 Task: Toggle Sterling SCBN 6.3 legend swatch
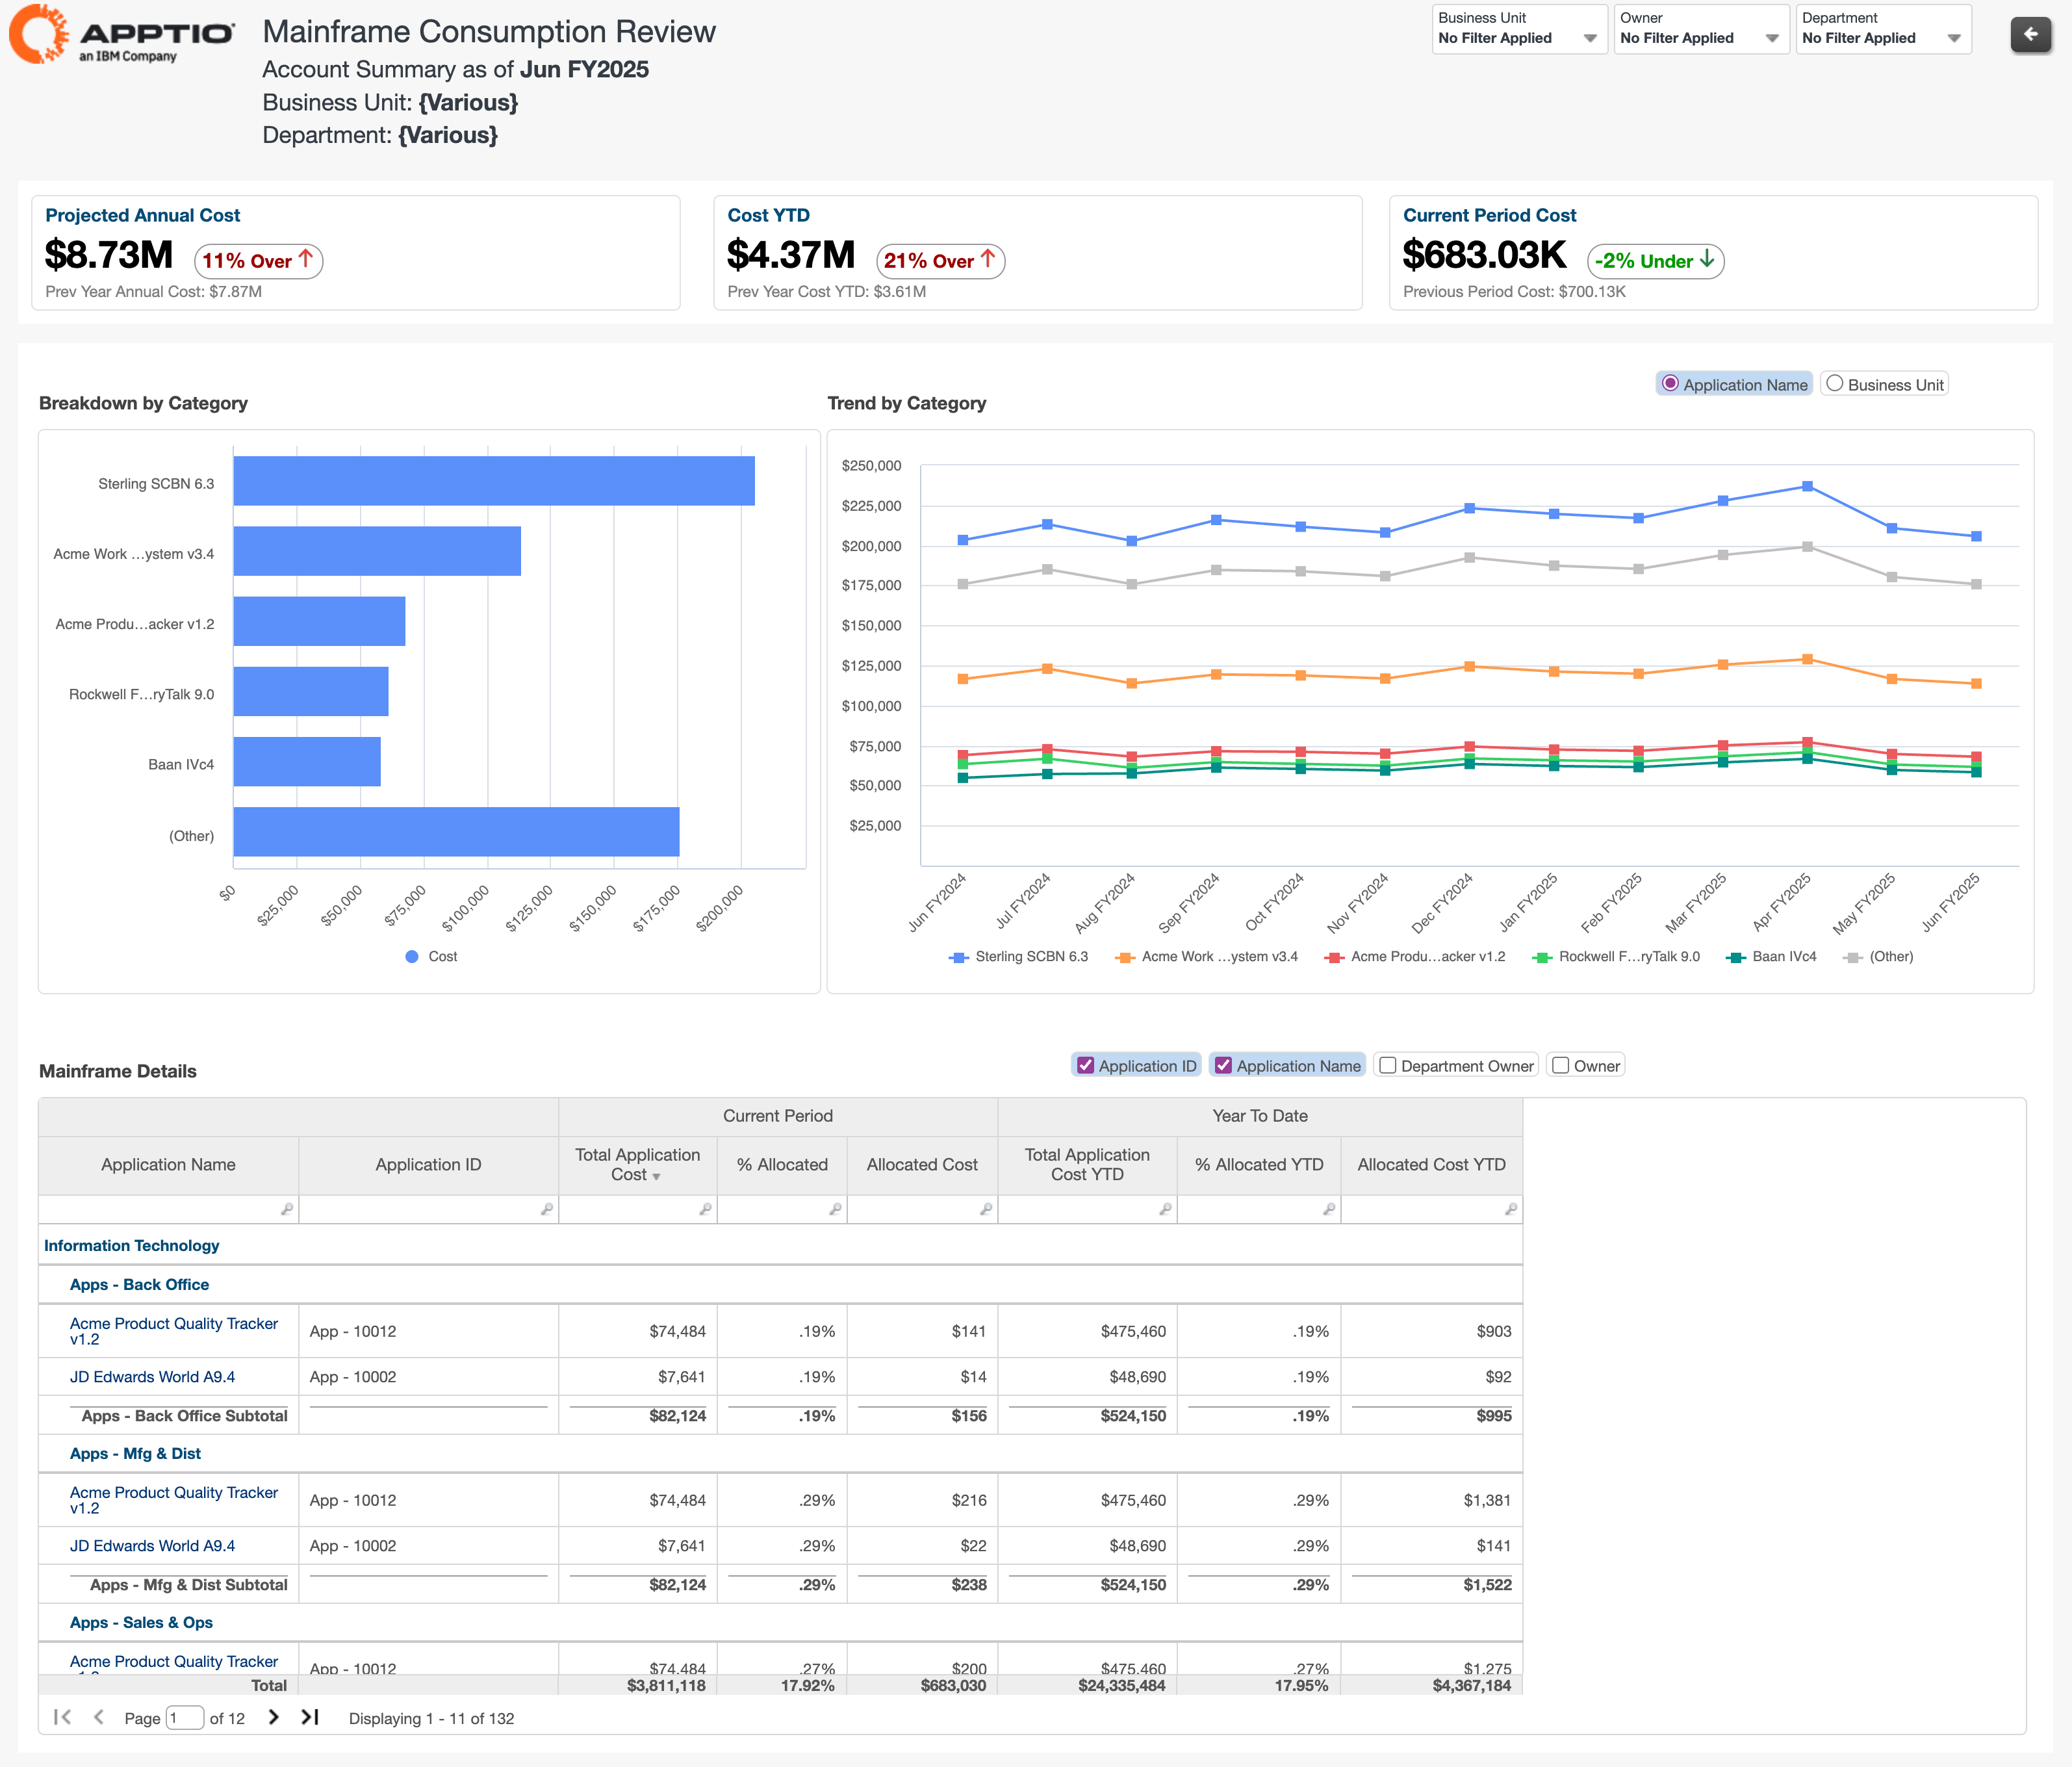(x=959, y=957)
